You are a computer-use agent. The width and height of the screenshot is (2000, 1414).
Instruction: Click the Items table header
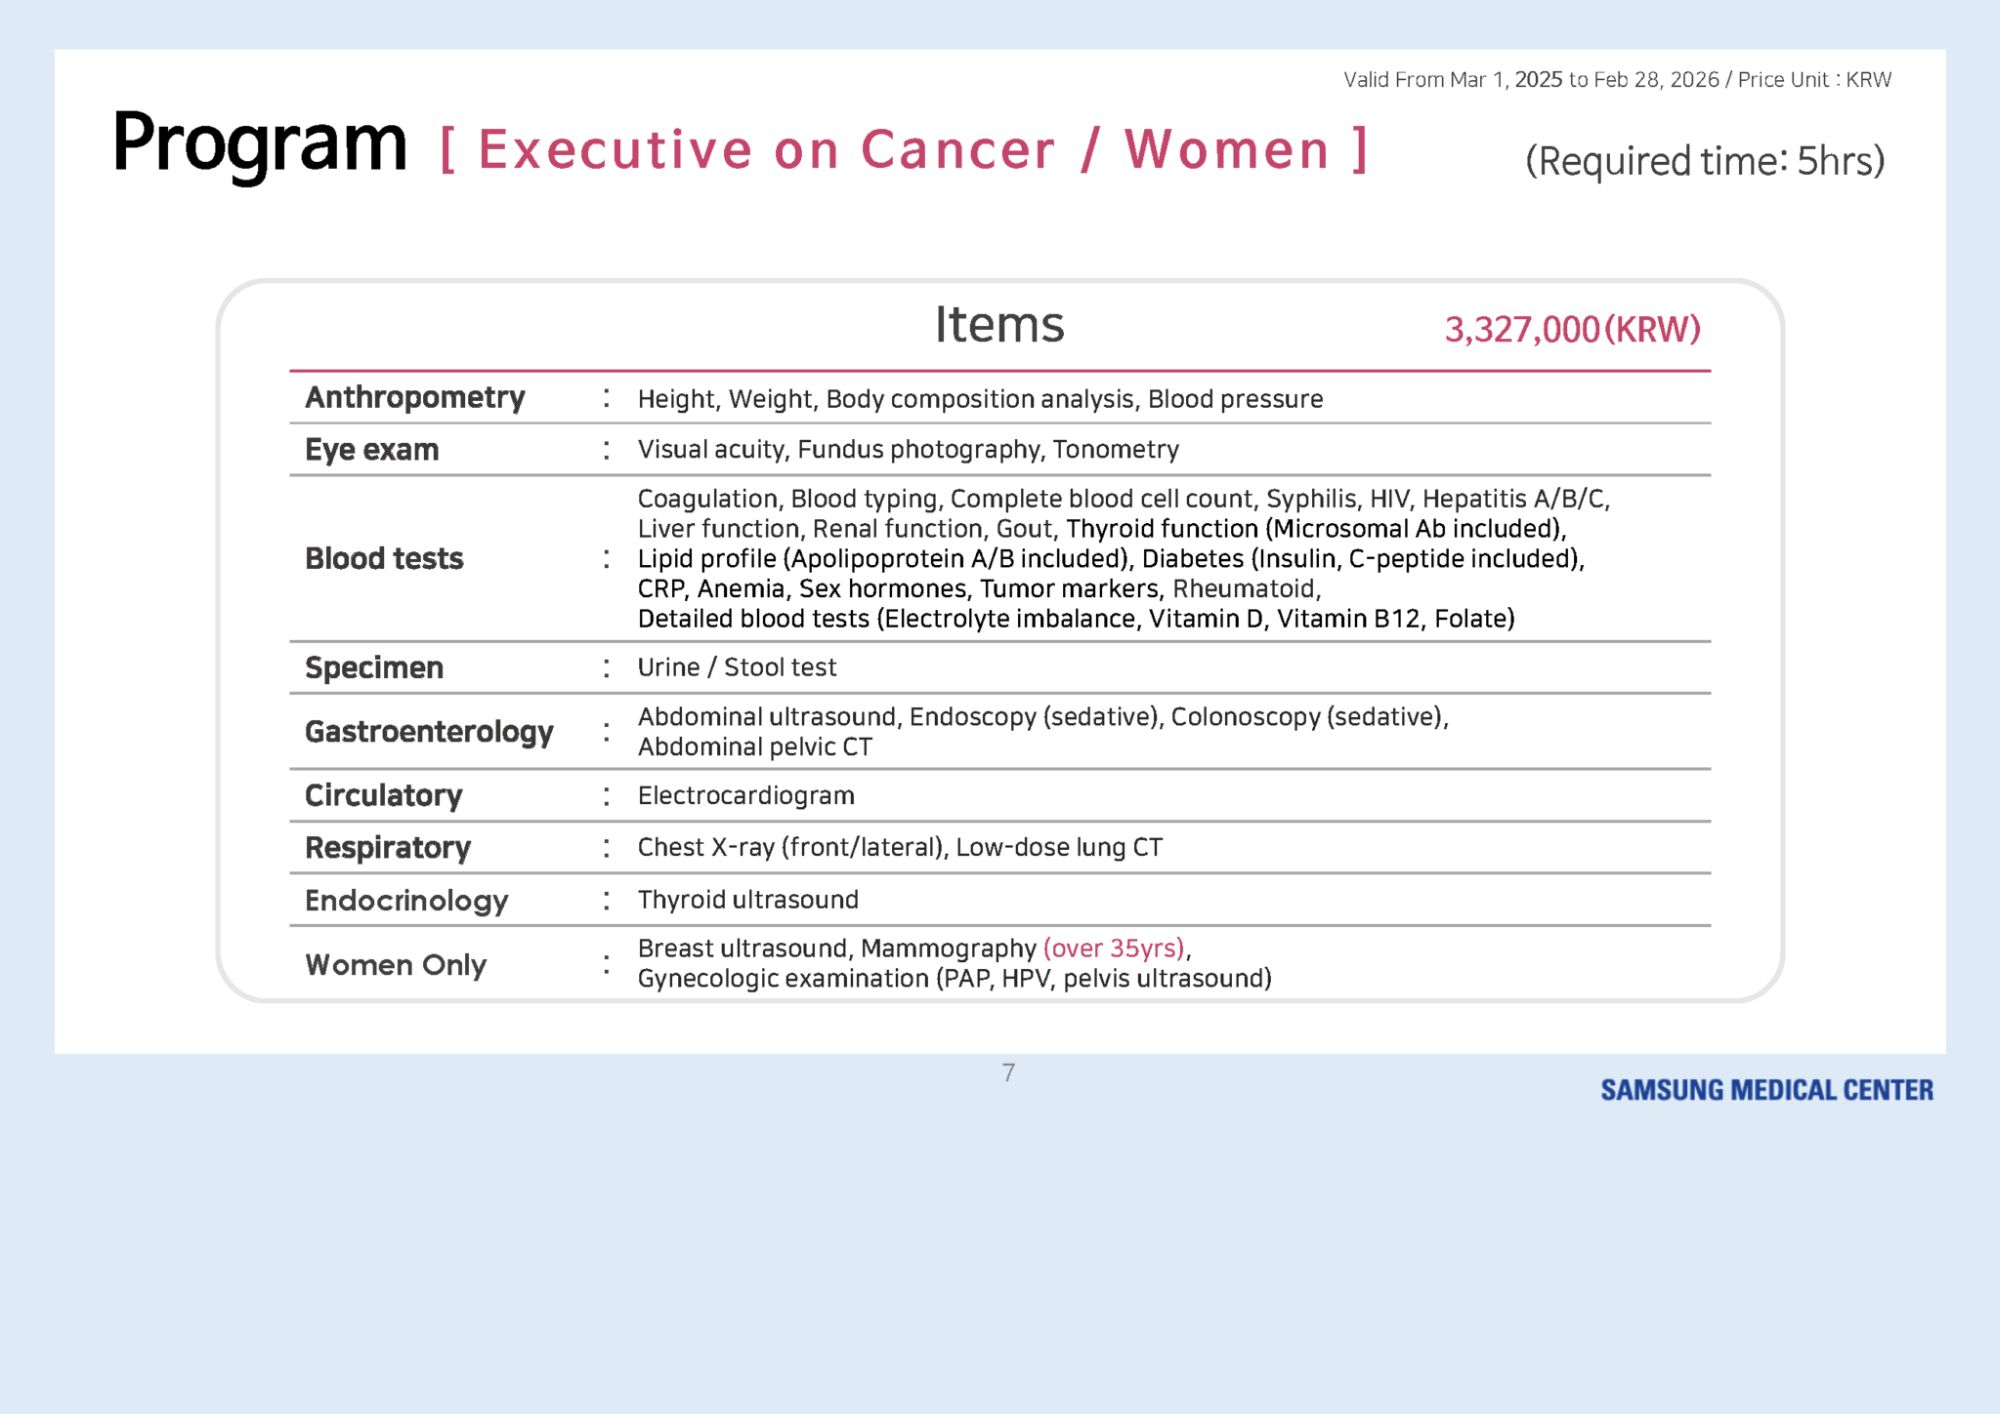999,325
